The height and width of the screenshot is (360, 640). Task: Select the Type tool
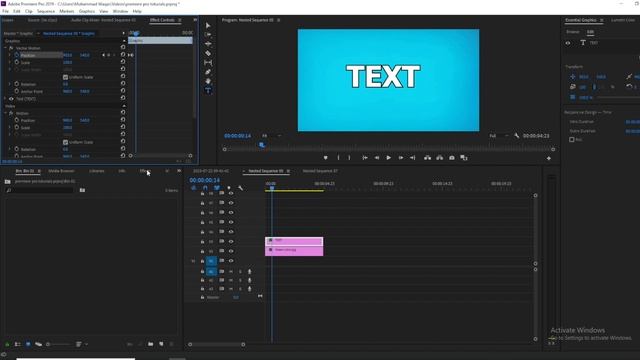[208, 90]
